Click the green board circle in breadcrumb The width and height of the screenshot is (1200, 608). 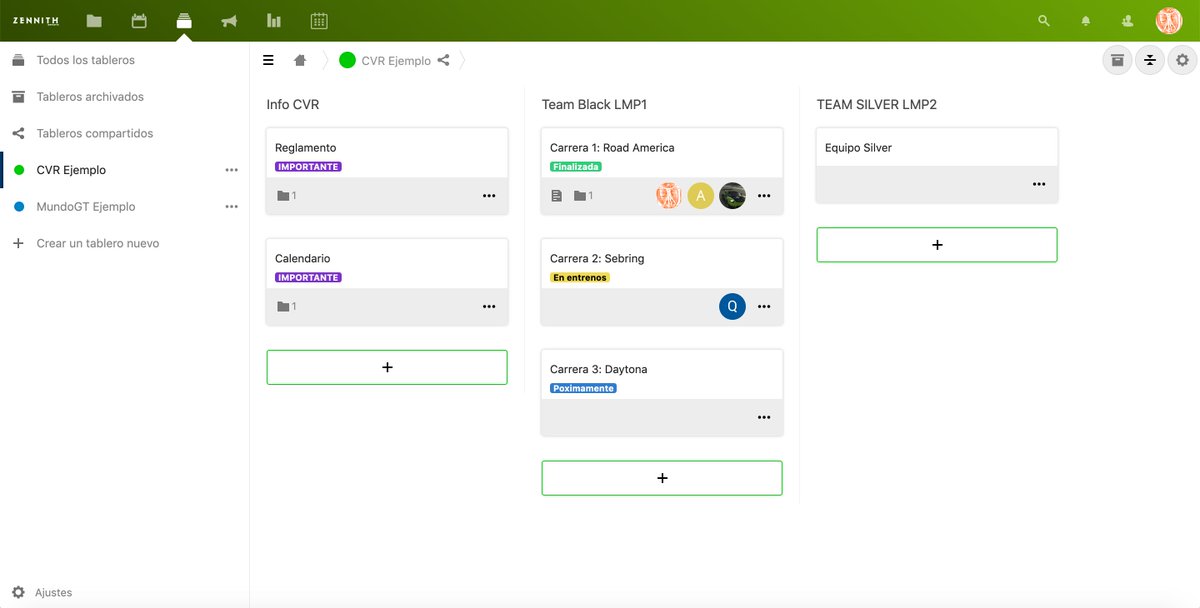click(x=348, y=60)
